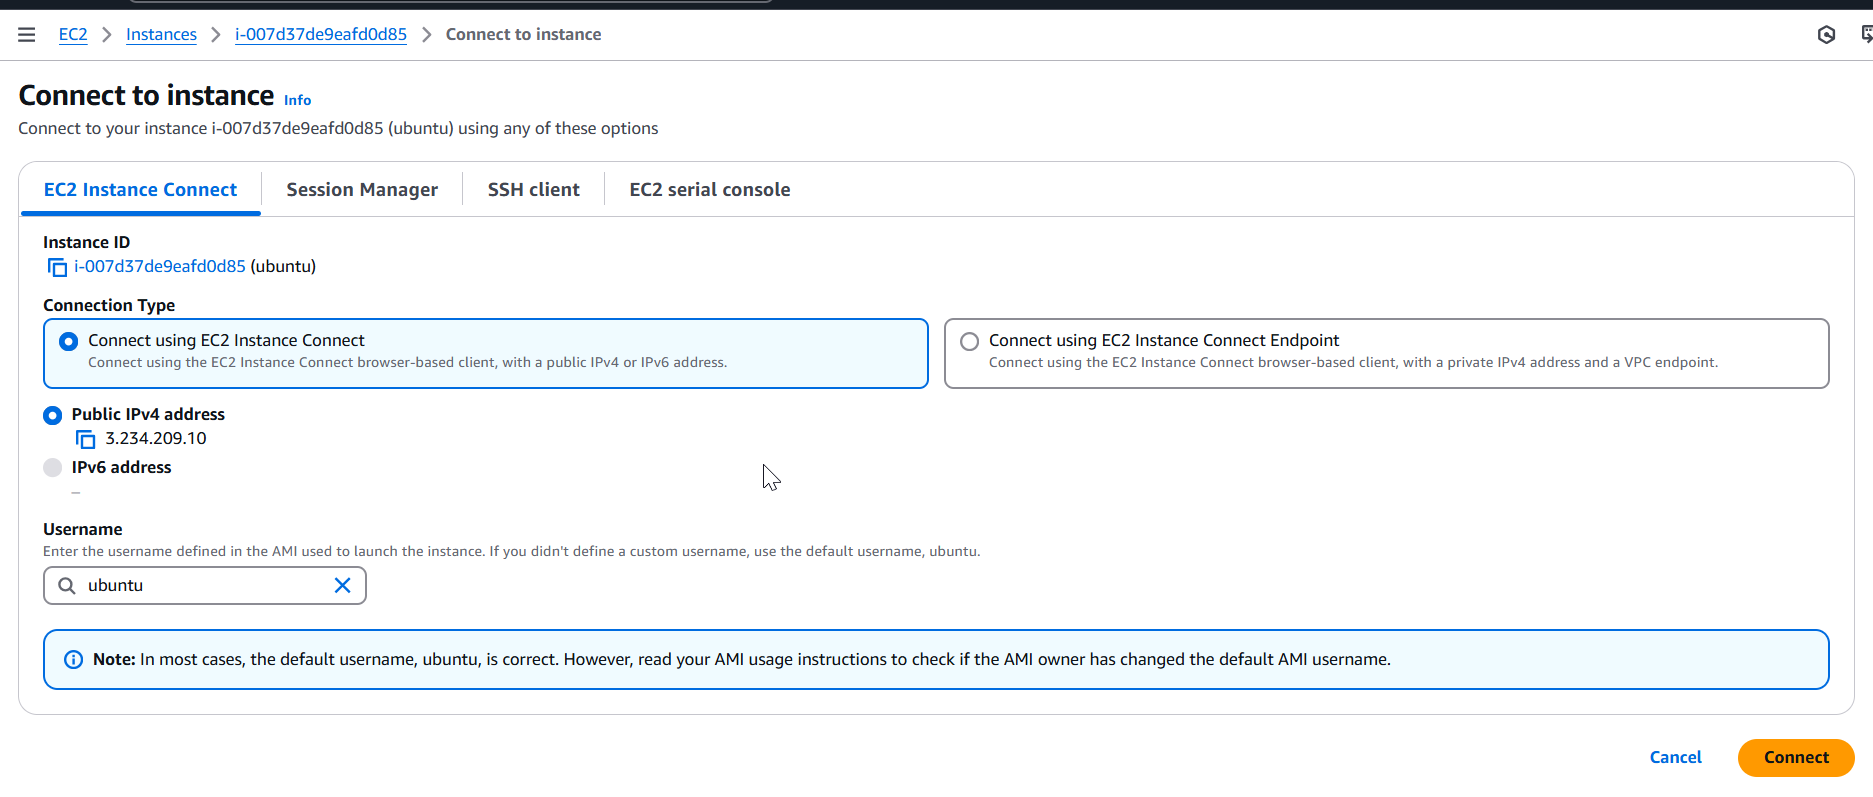Choose the IPv6 address radio option
1873x797 pixels.
[53, 468]
